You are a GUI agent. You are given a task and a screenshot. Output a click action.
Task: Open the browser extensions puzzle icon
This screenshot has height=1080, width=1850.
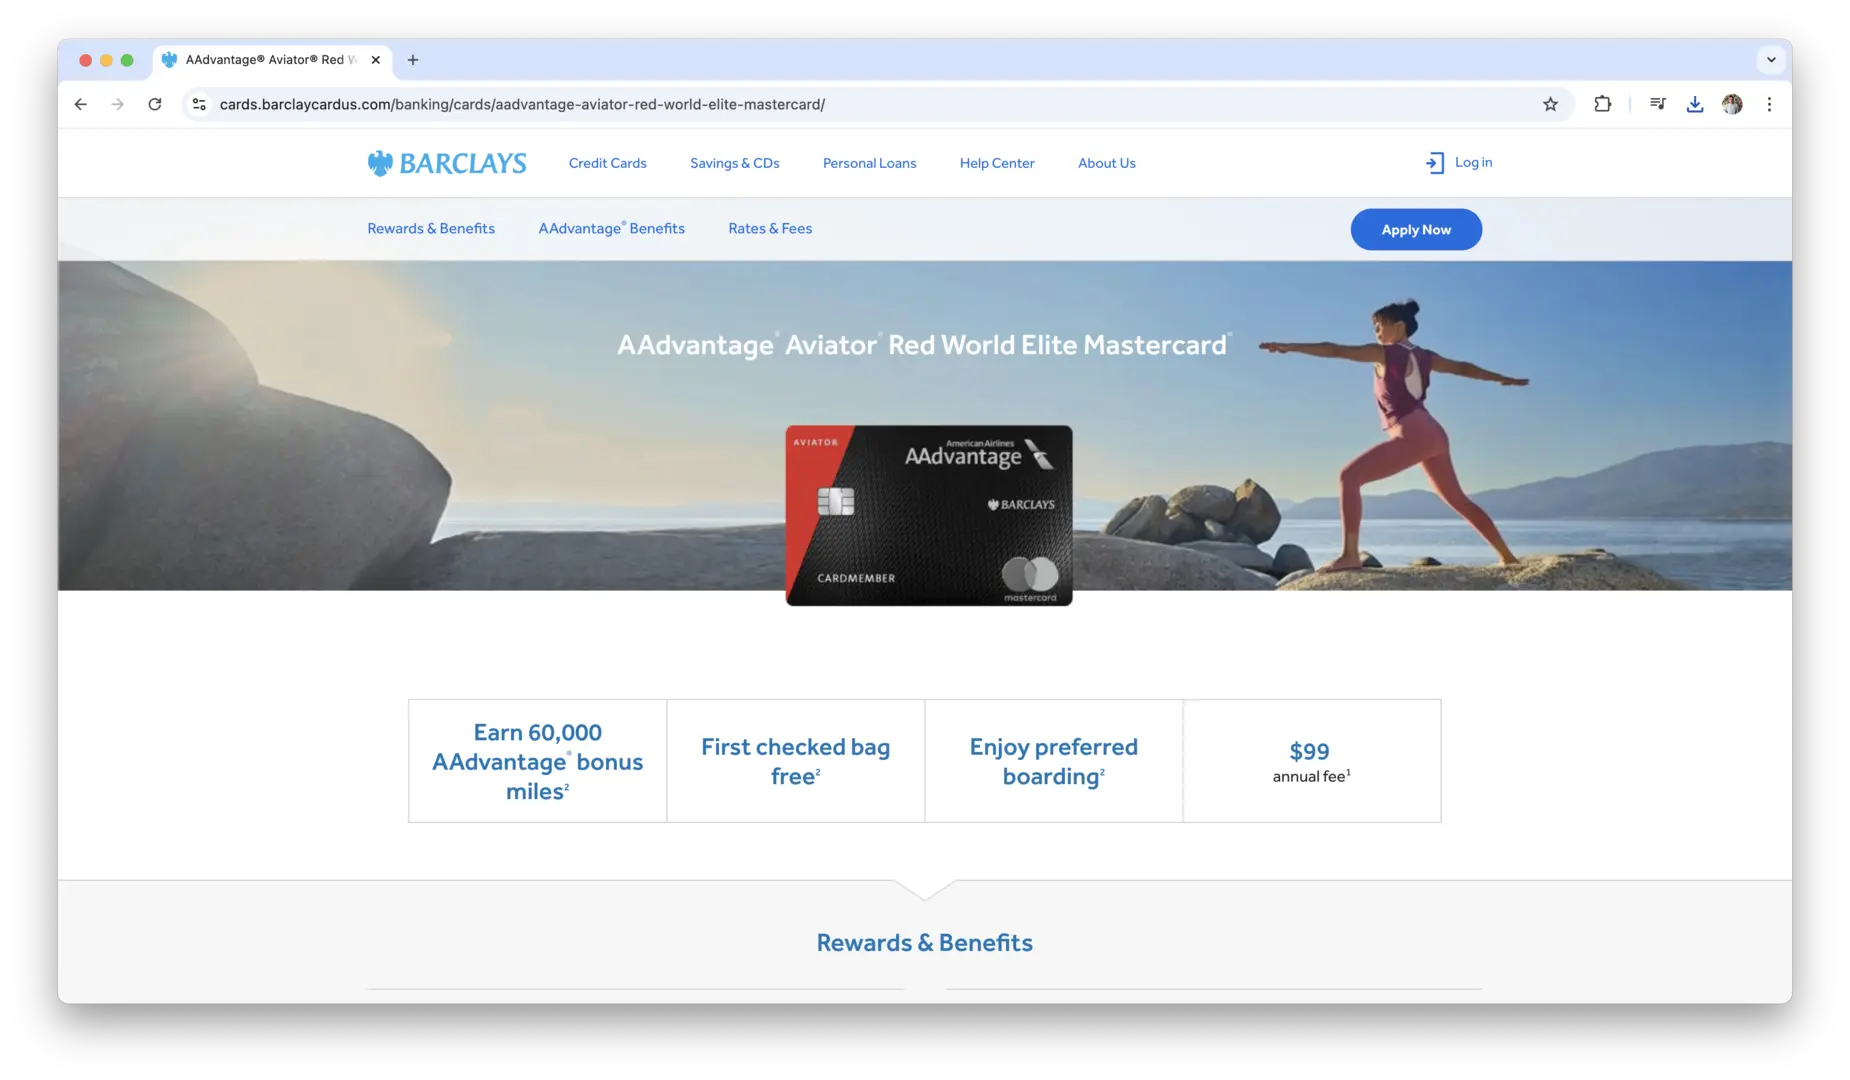(1602, 104)
